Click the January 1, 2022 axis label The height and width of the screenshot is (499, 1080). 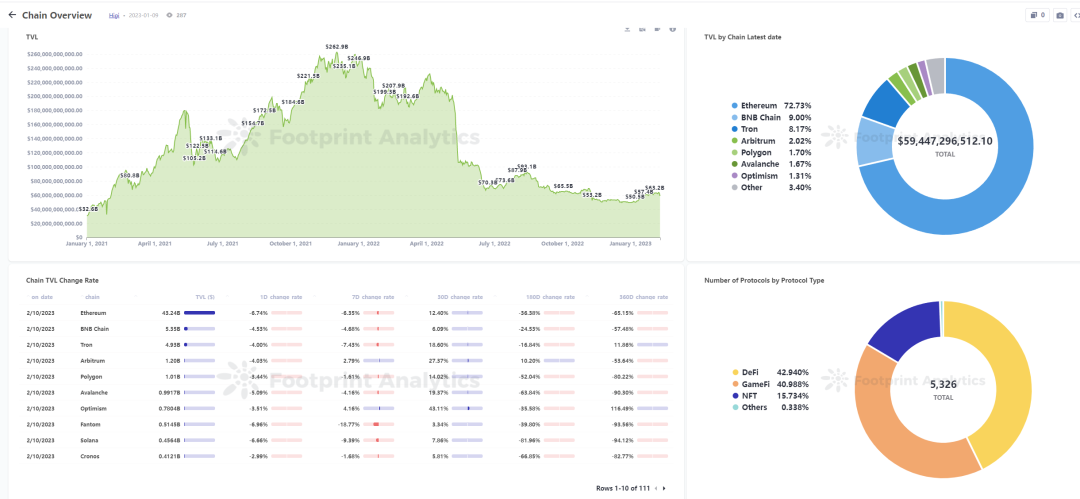360,243
